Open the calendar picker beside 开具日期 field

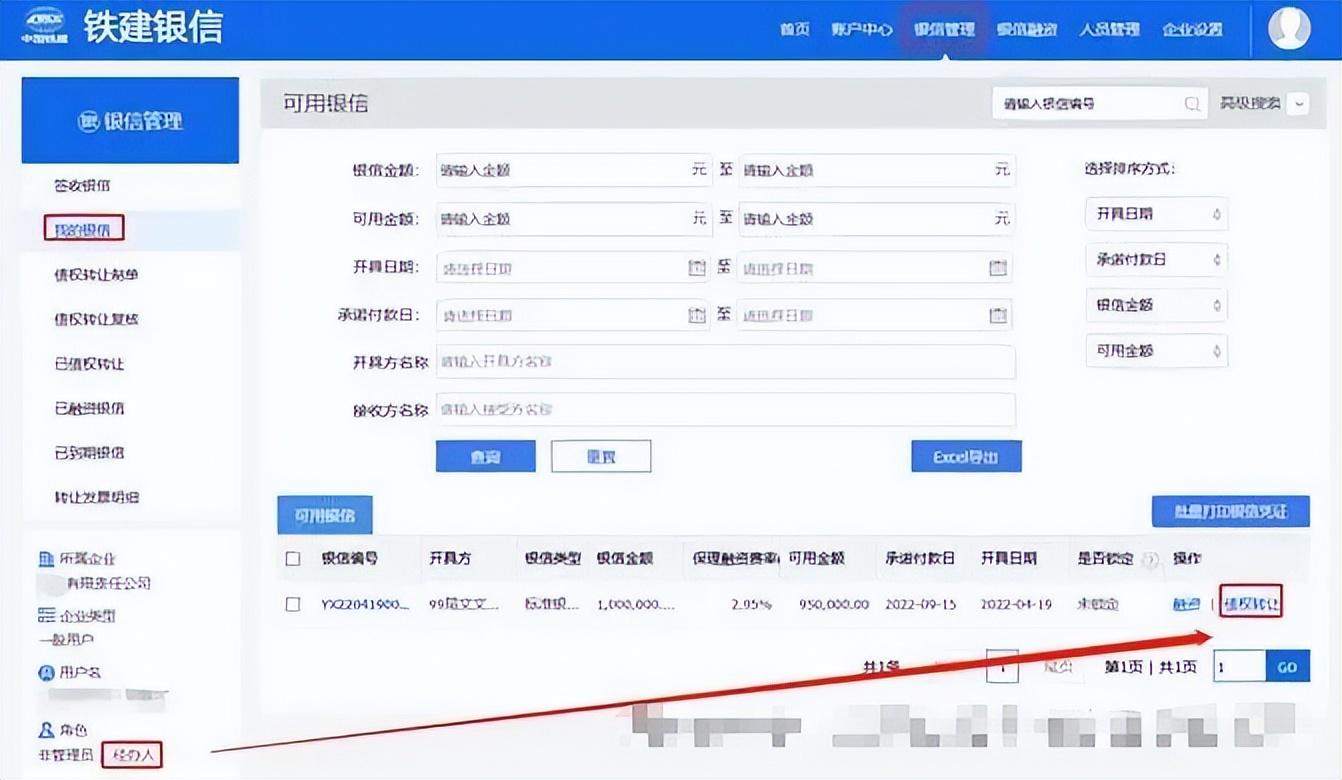pos(696,267)
